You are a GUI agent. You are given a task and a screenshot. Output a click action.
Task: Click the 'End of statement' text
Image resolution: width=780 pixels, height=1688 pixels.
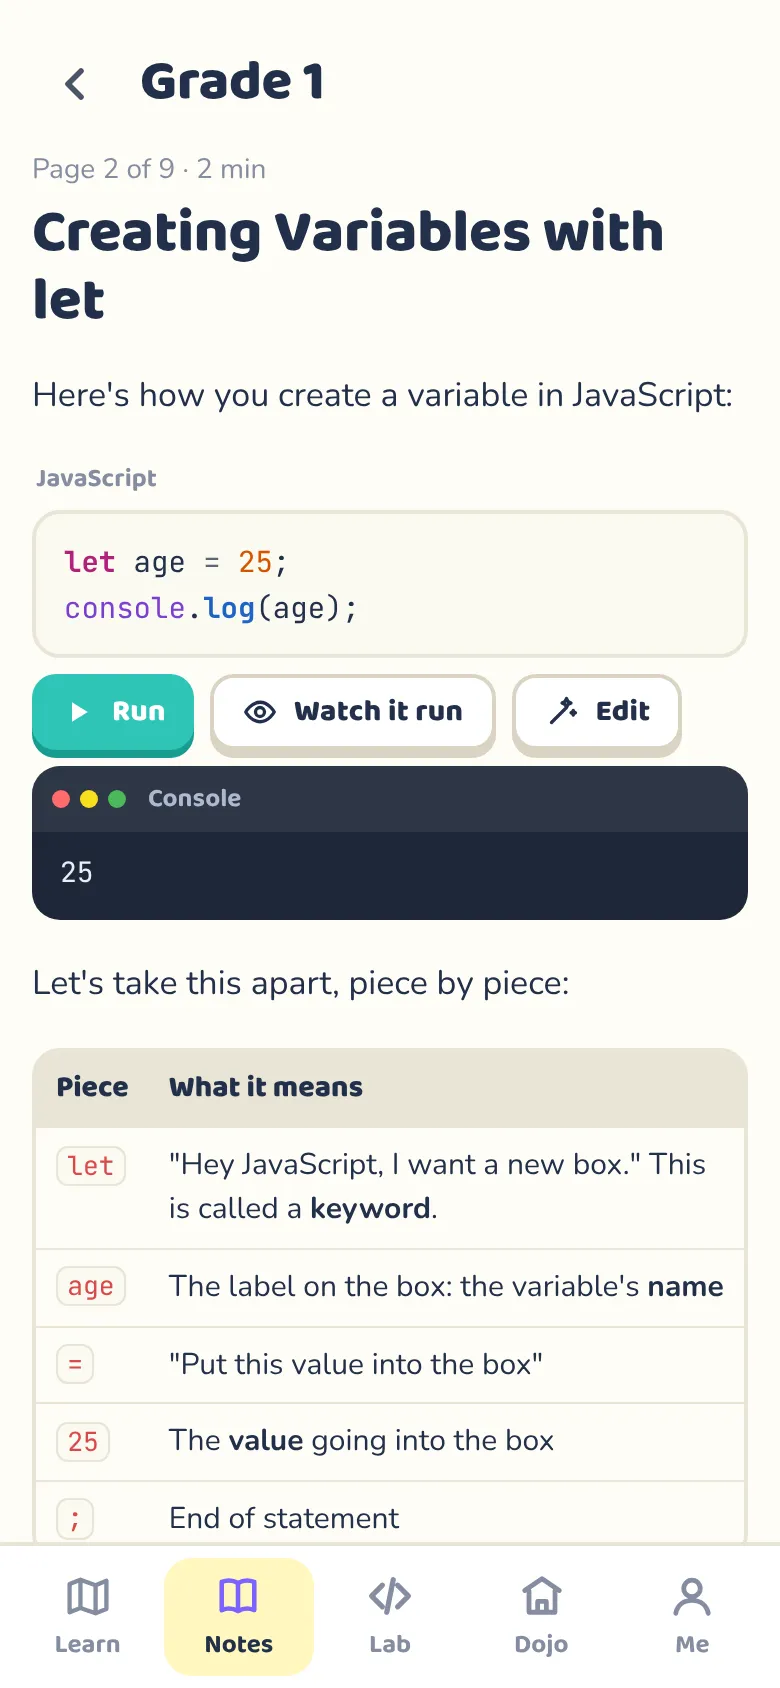coord(284,1518)
